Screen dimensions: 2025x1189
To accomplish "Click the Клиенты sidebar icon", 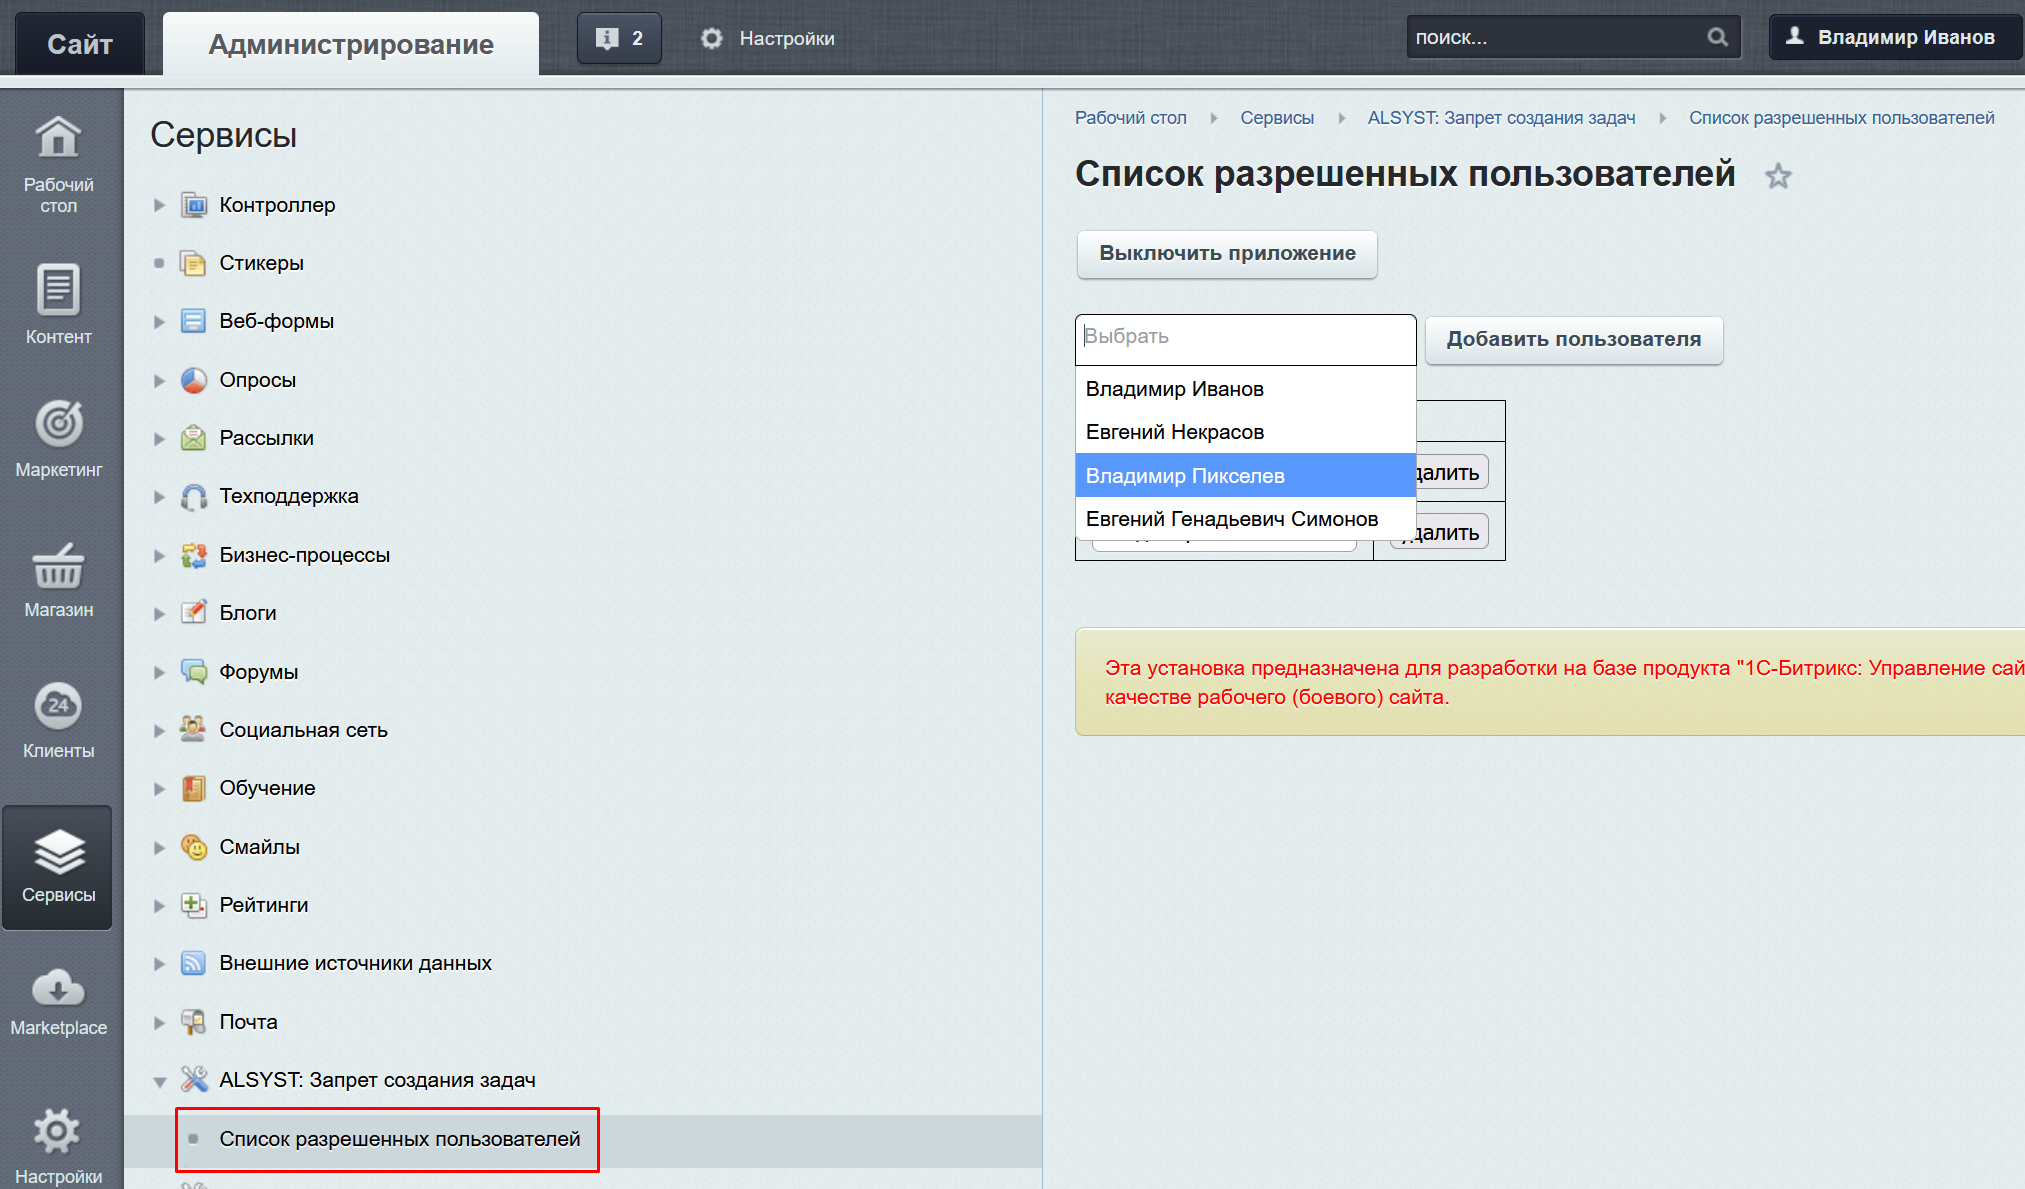I will tap(57, 722).
